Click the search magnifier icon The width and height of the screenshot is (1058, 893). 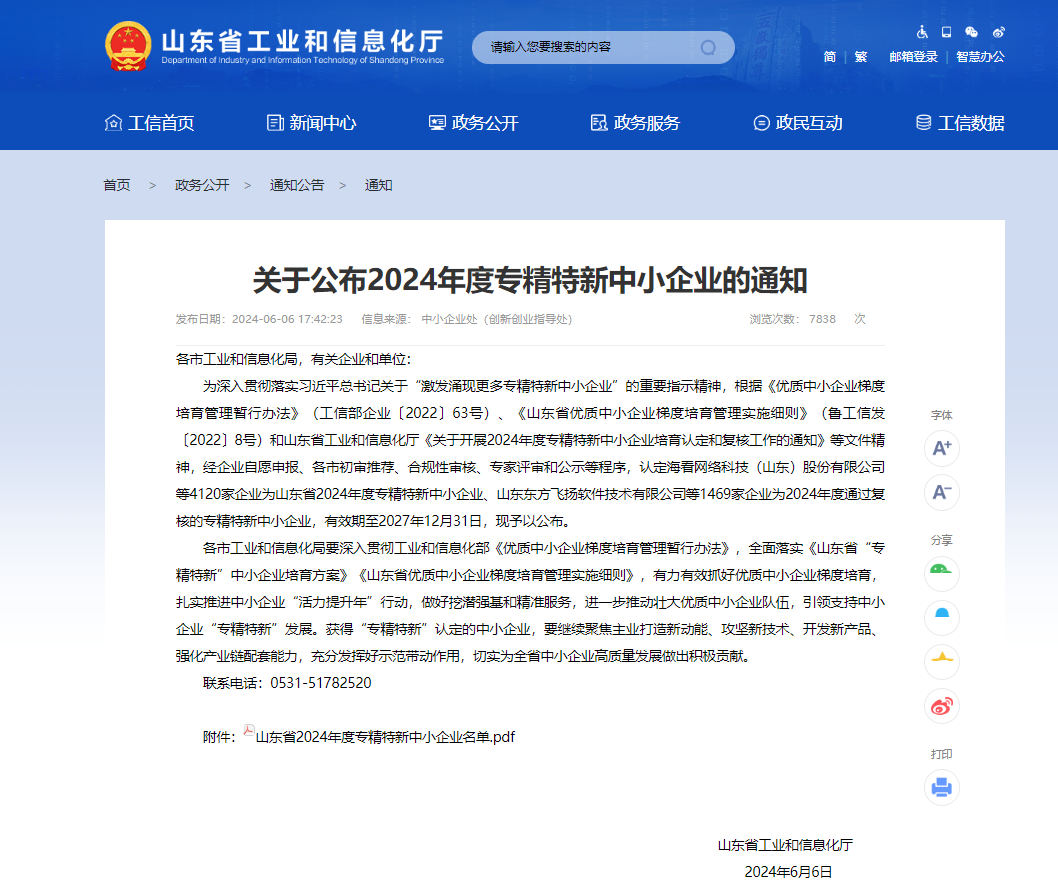708,47
